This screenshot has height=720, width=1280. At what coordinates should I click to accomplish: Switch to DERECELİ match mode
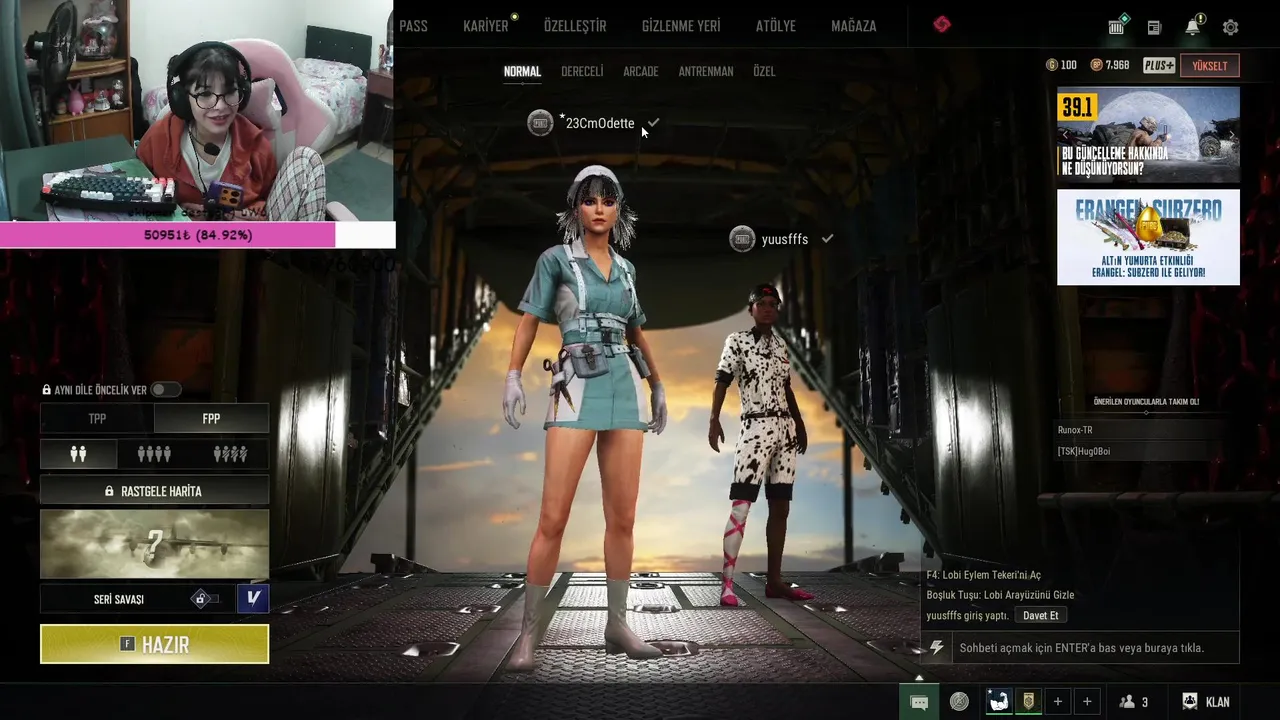582,72
